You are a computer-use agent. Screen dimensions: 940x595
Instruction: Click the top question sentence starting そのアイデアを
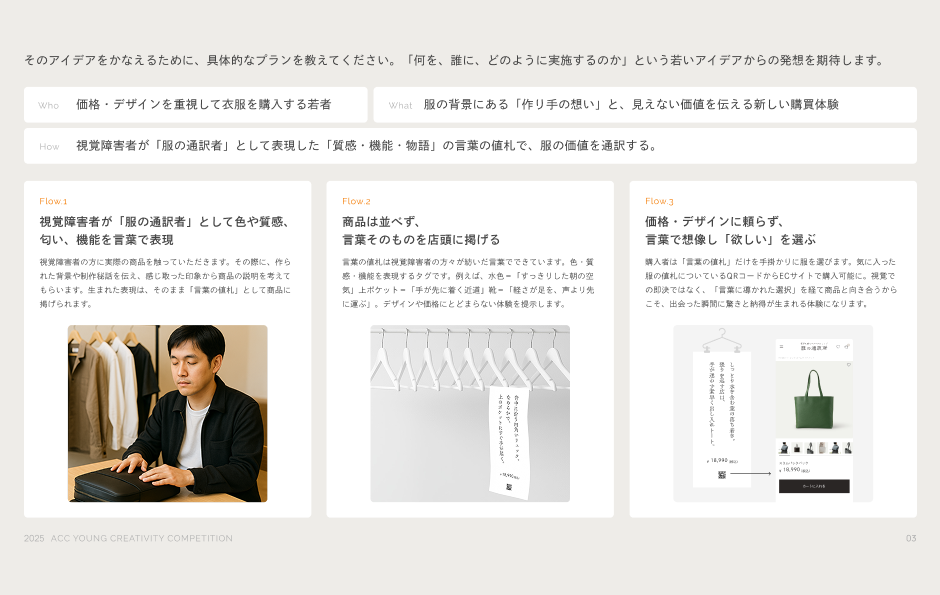(x=455, y=60)
